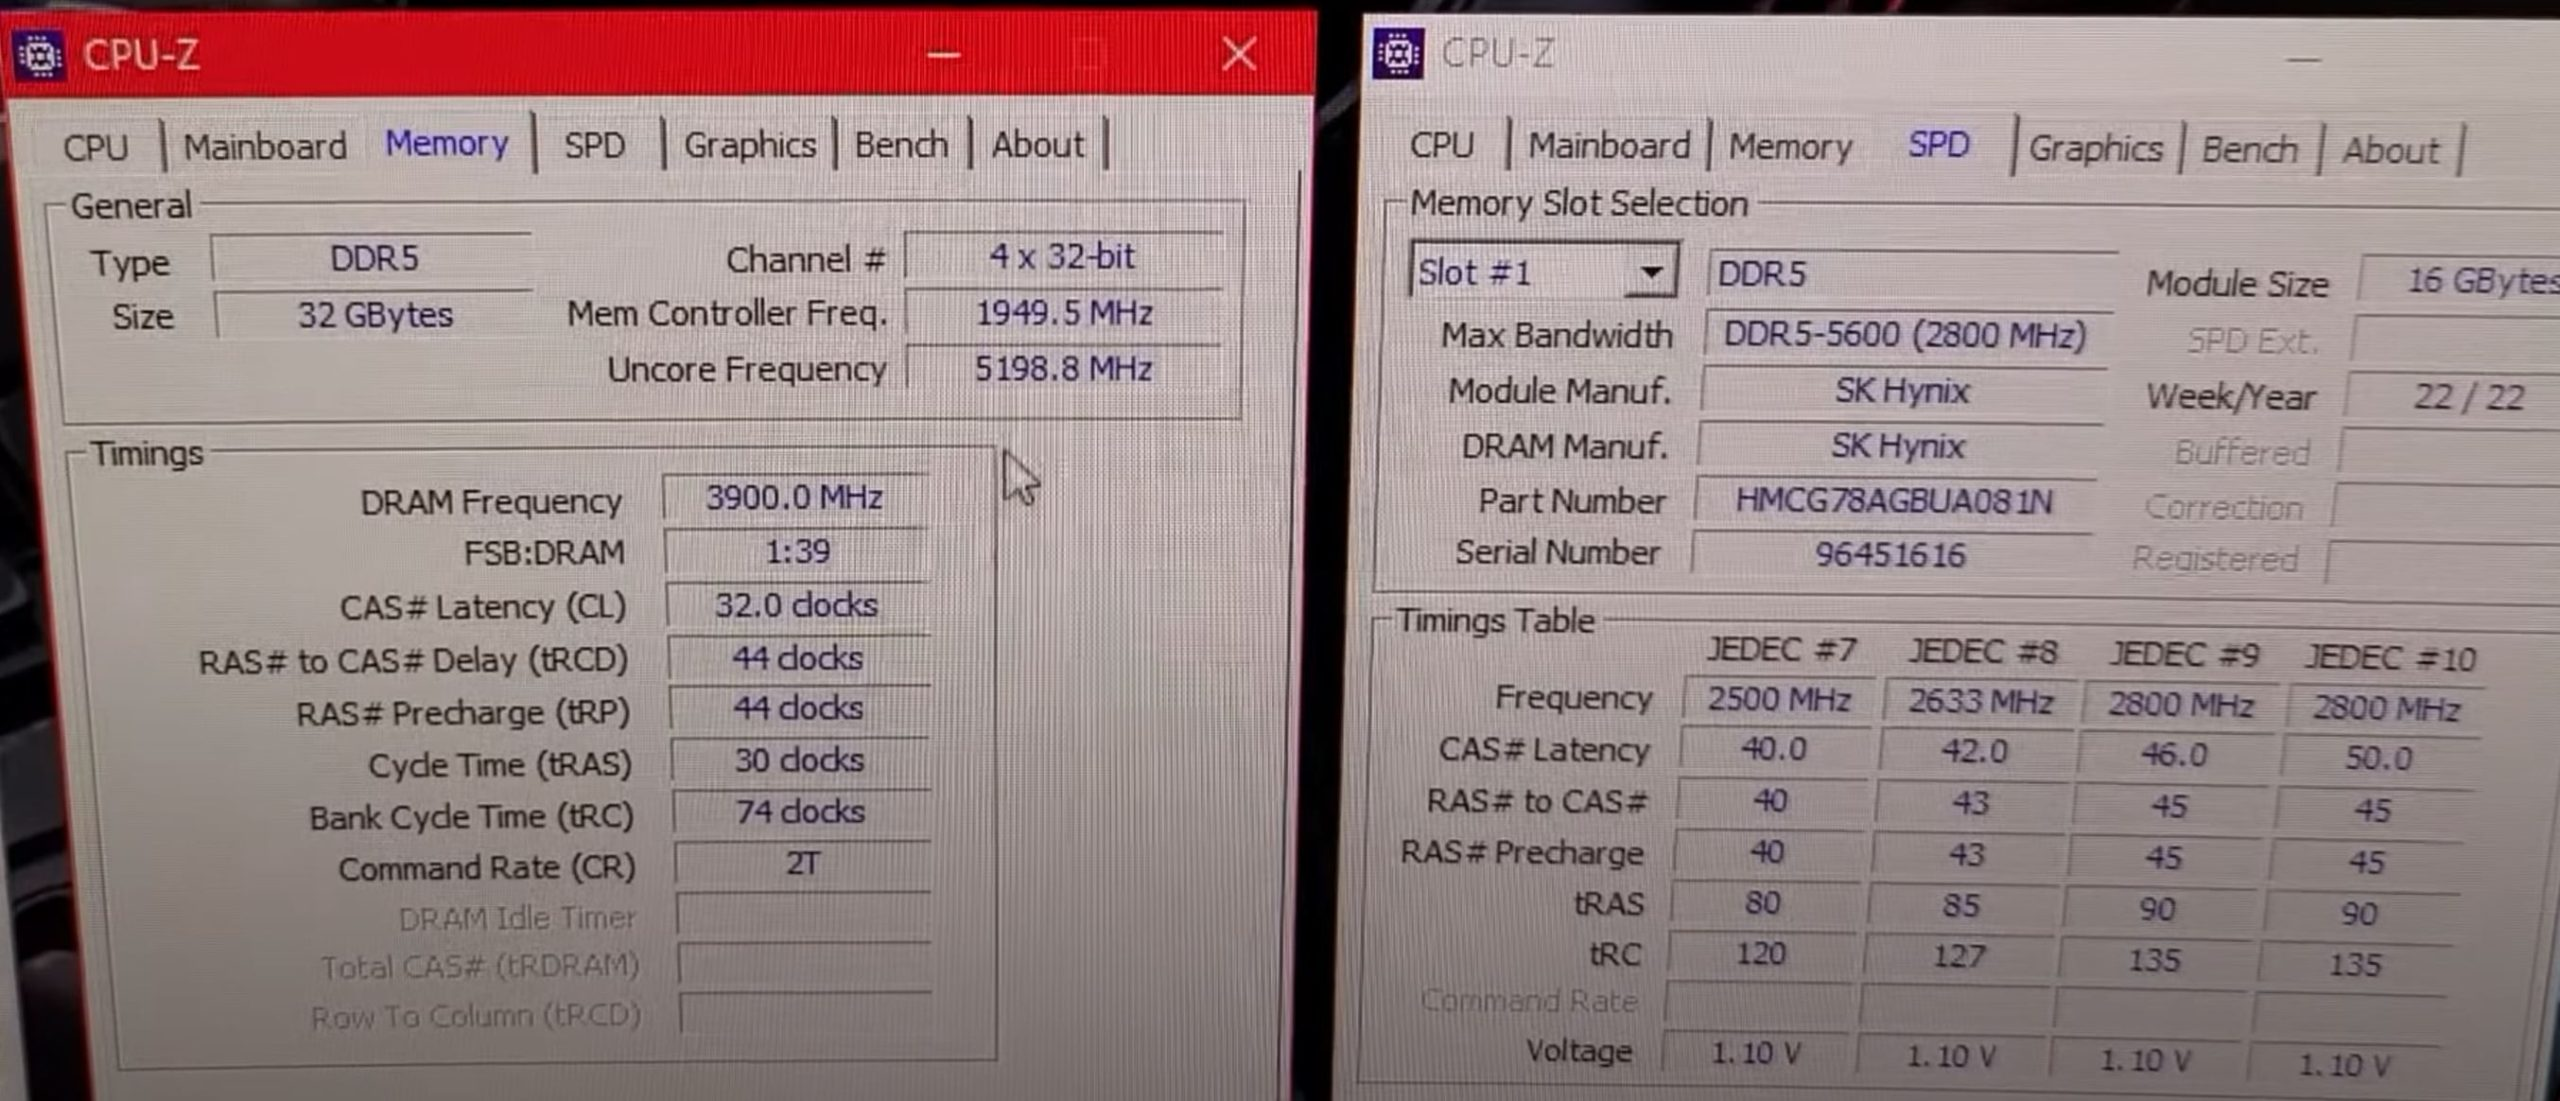The width and height of the screenshot is (2560, 1101).
Task: Click the DRAM Frequency value 3900.0 MHz
Action: coord(795,497)
